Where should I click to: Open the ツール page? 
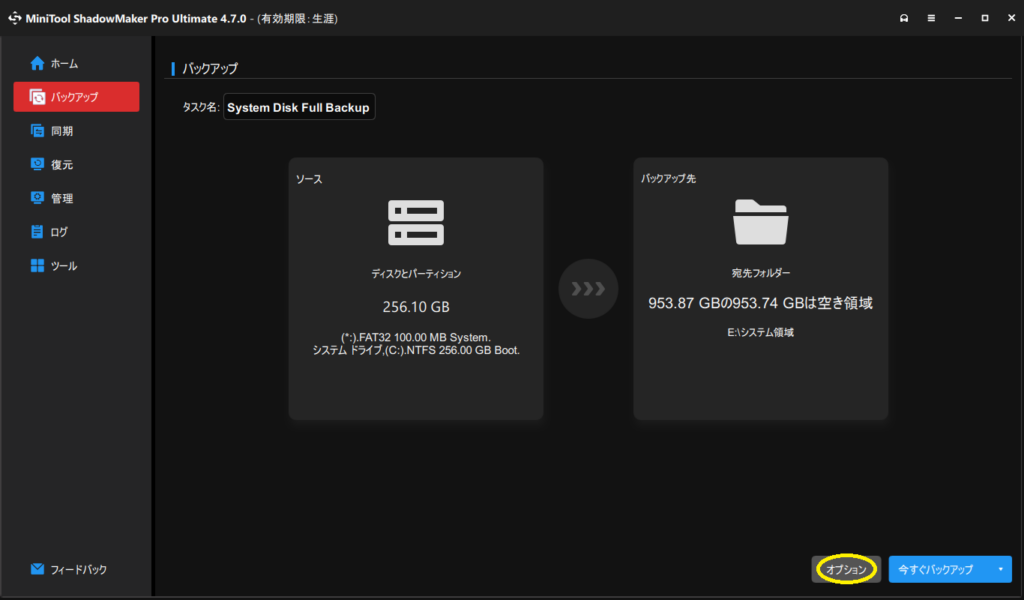76,266
